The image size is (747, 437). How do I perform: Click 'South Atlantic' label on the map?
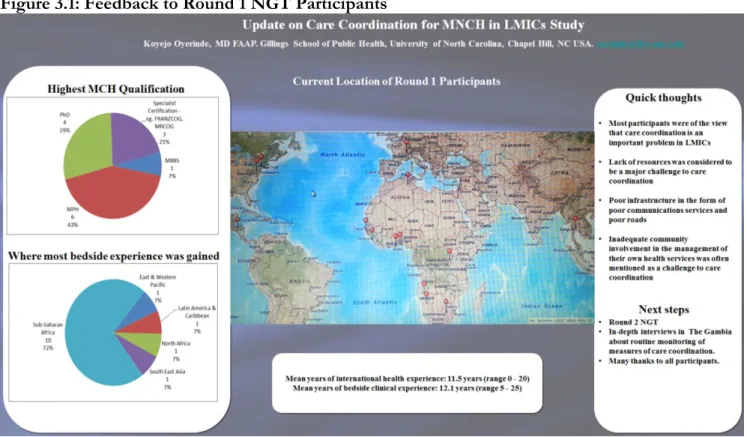pyautogui.click(x=375, y=302)
